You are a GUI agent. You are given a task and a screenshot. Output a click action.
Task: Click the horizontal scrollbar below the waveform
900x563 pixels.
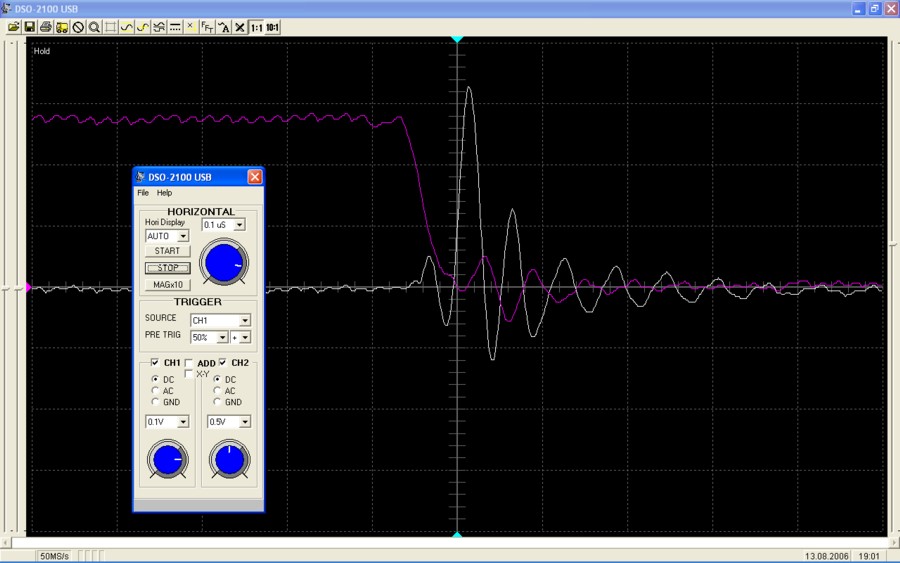(450, 542)
